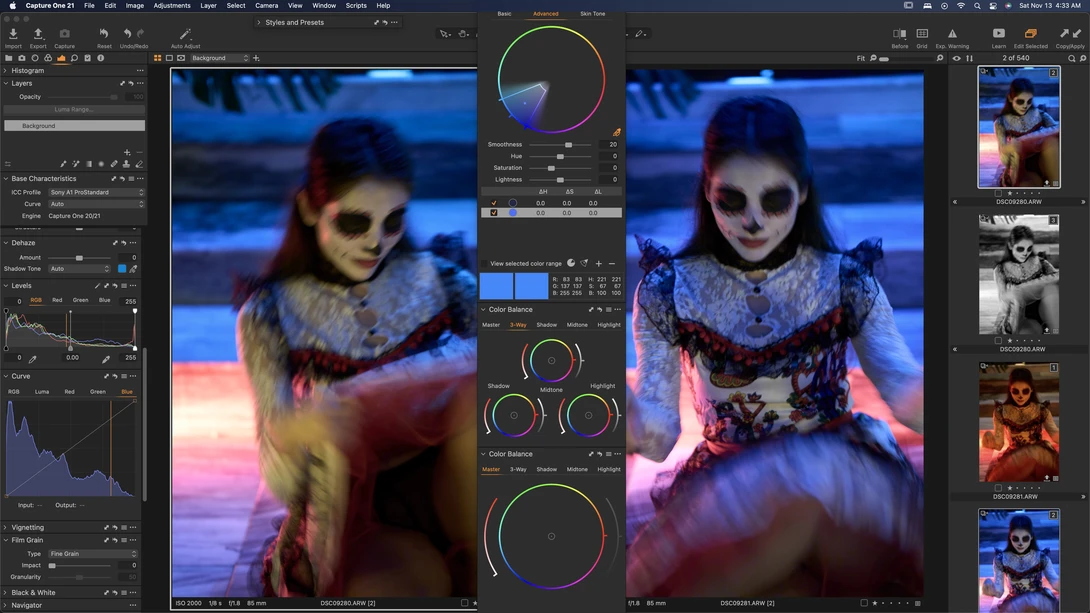Open the ICC Profile dropdown

pos(97,193)
